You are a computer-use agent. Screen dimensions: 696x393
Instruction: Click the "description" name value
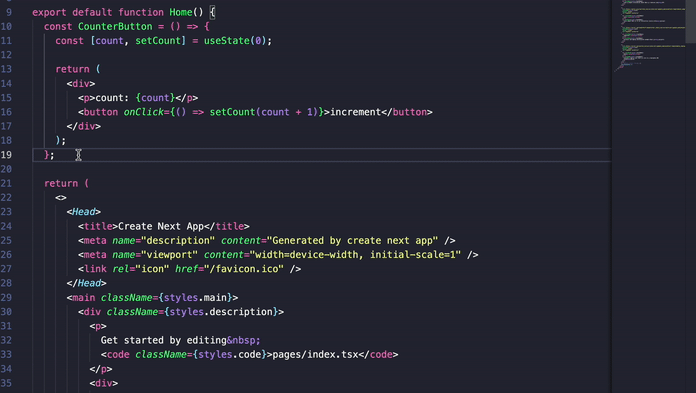pyautogui.click(x=178, y=240)
